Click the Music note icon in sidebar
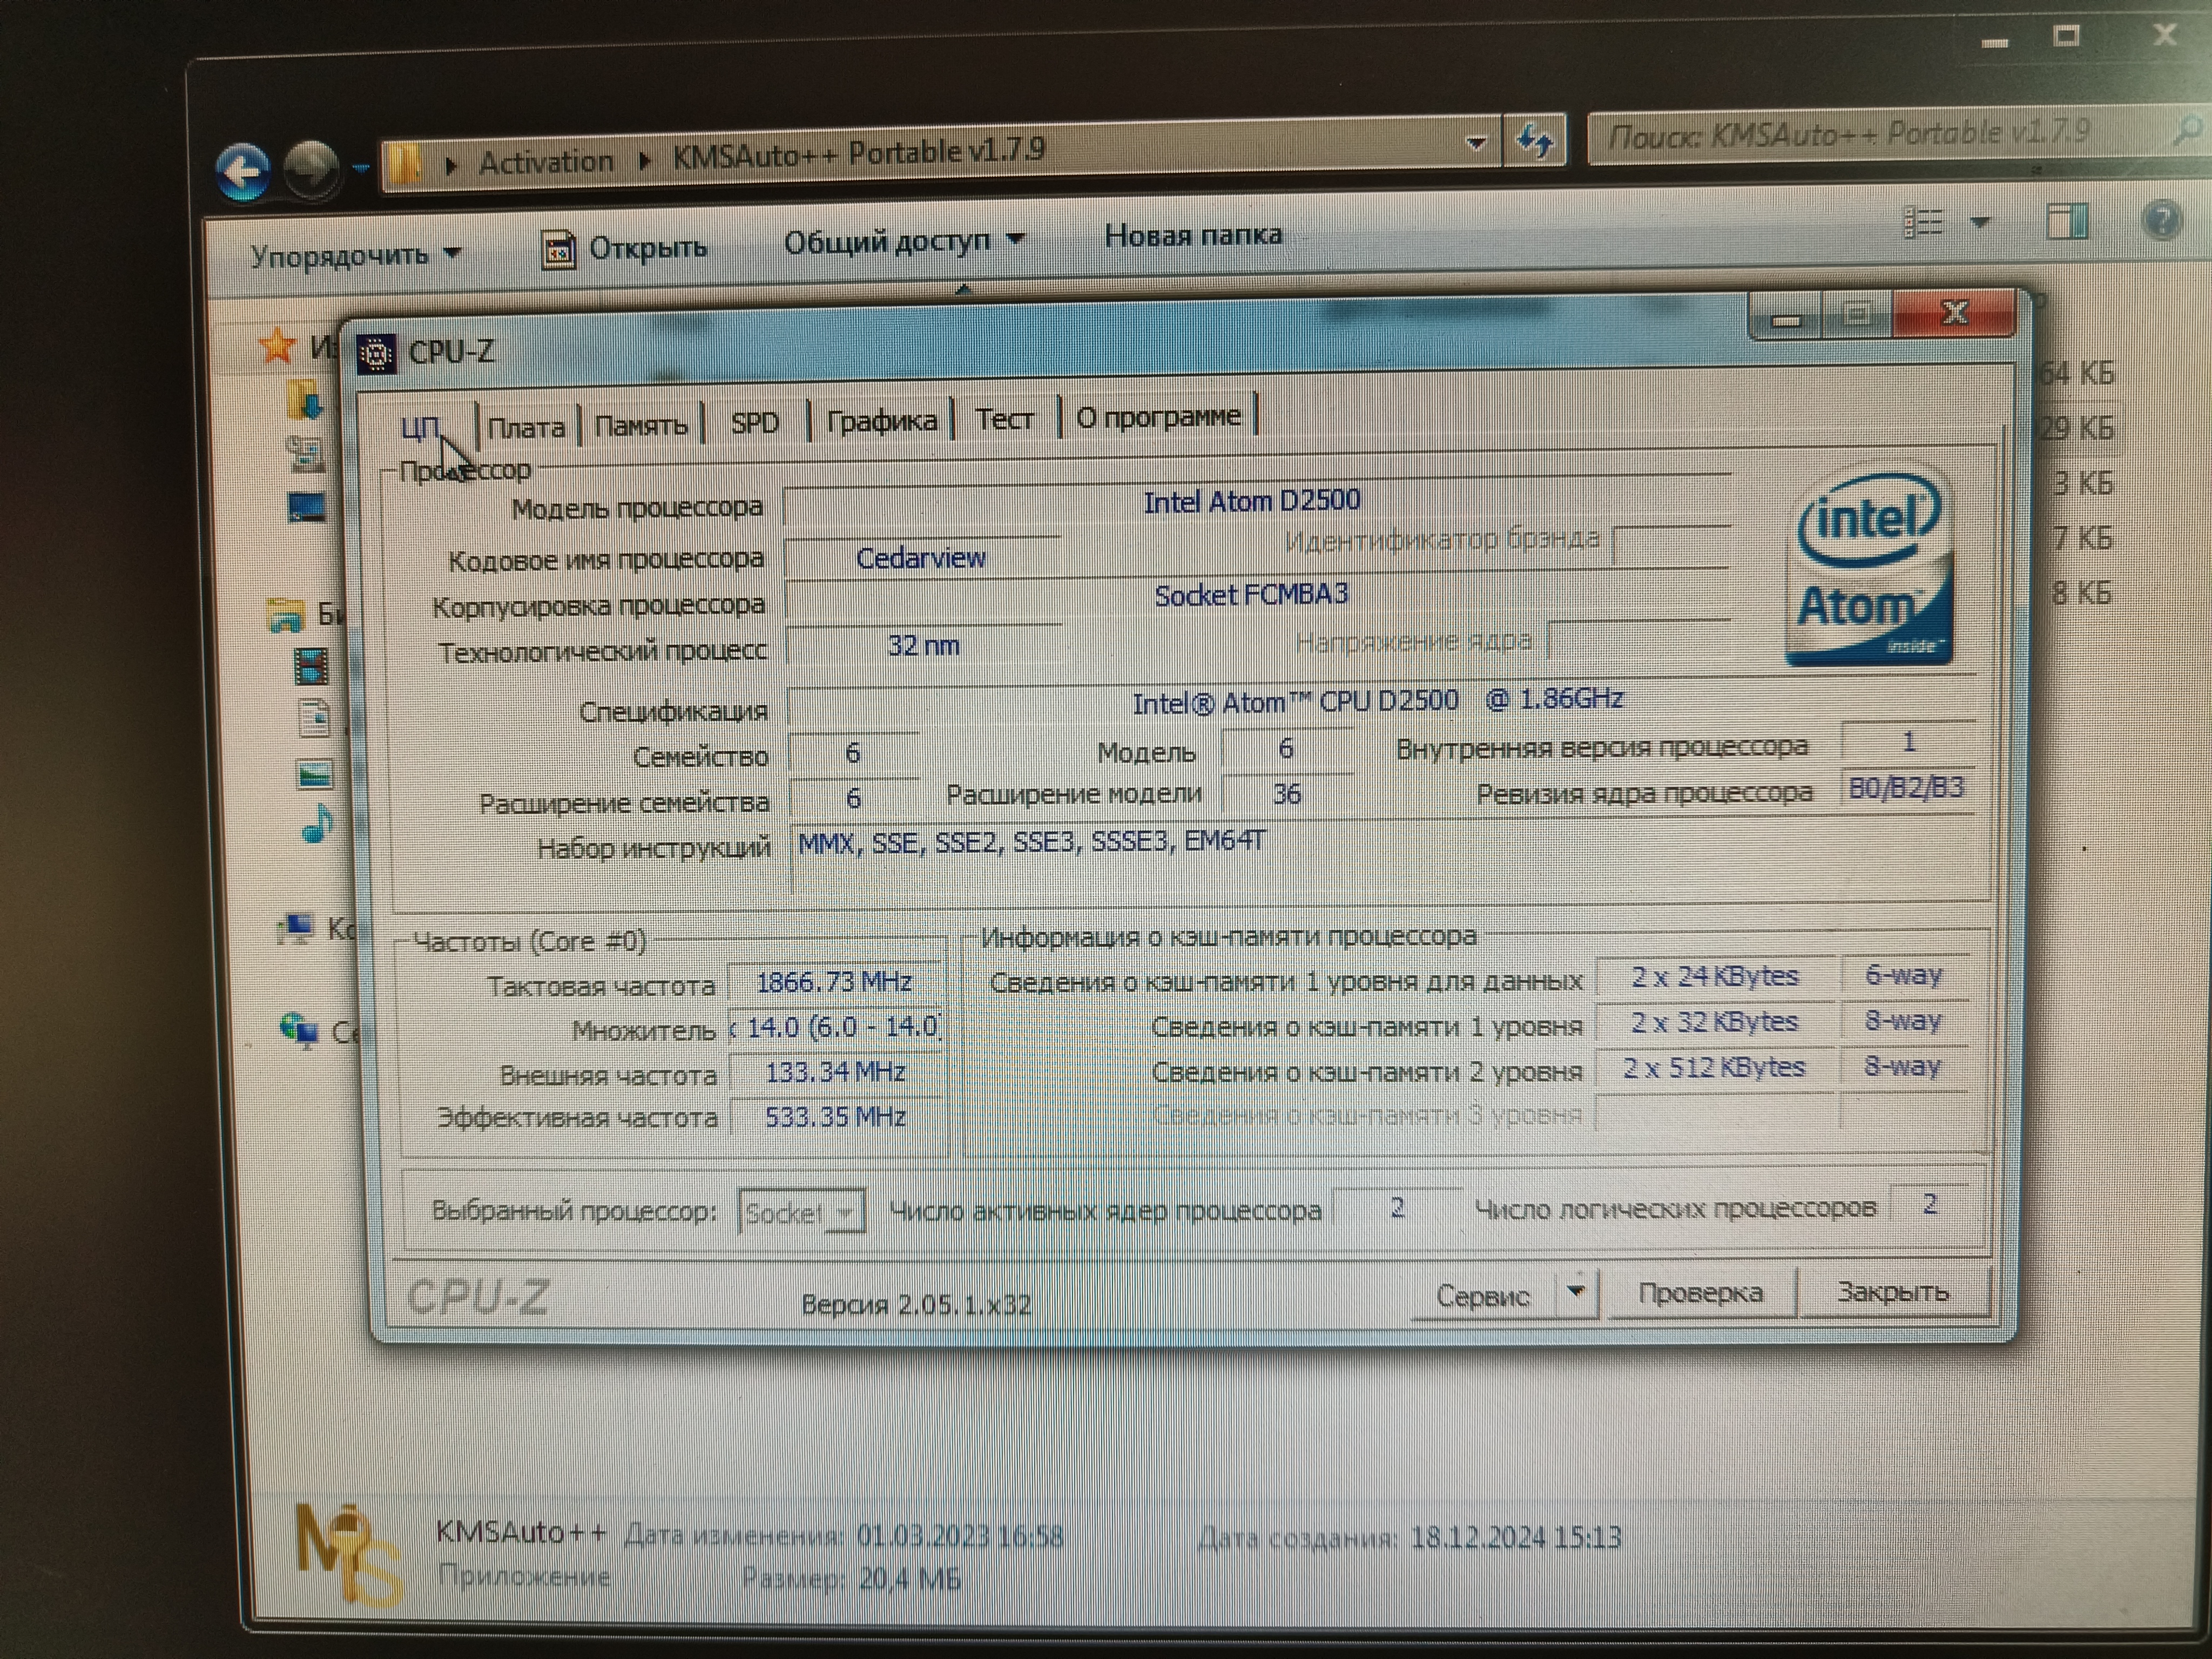Screen dimensions: 2212x1659 [317, 826]
